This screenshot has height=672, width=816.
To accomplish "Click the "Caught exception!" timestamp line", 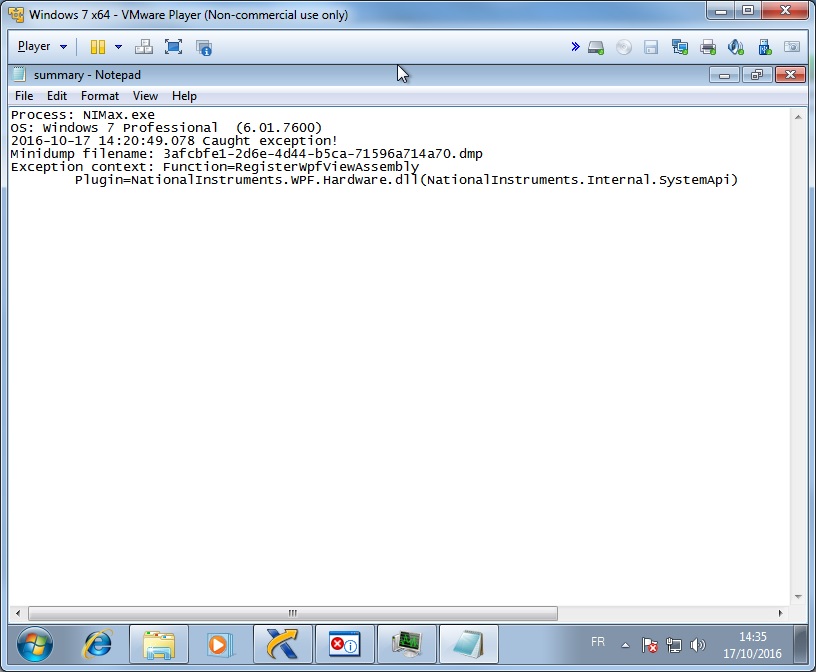I will point(174,141).
